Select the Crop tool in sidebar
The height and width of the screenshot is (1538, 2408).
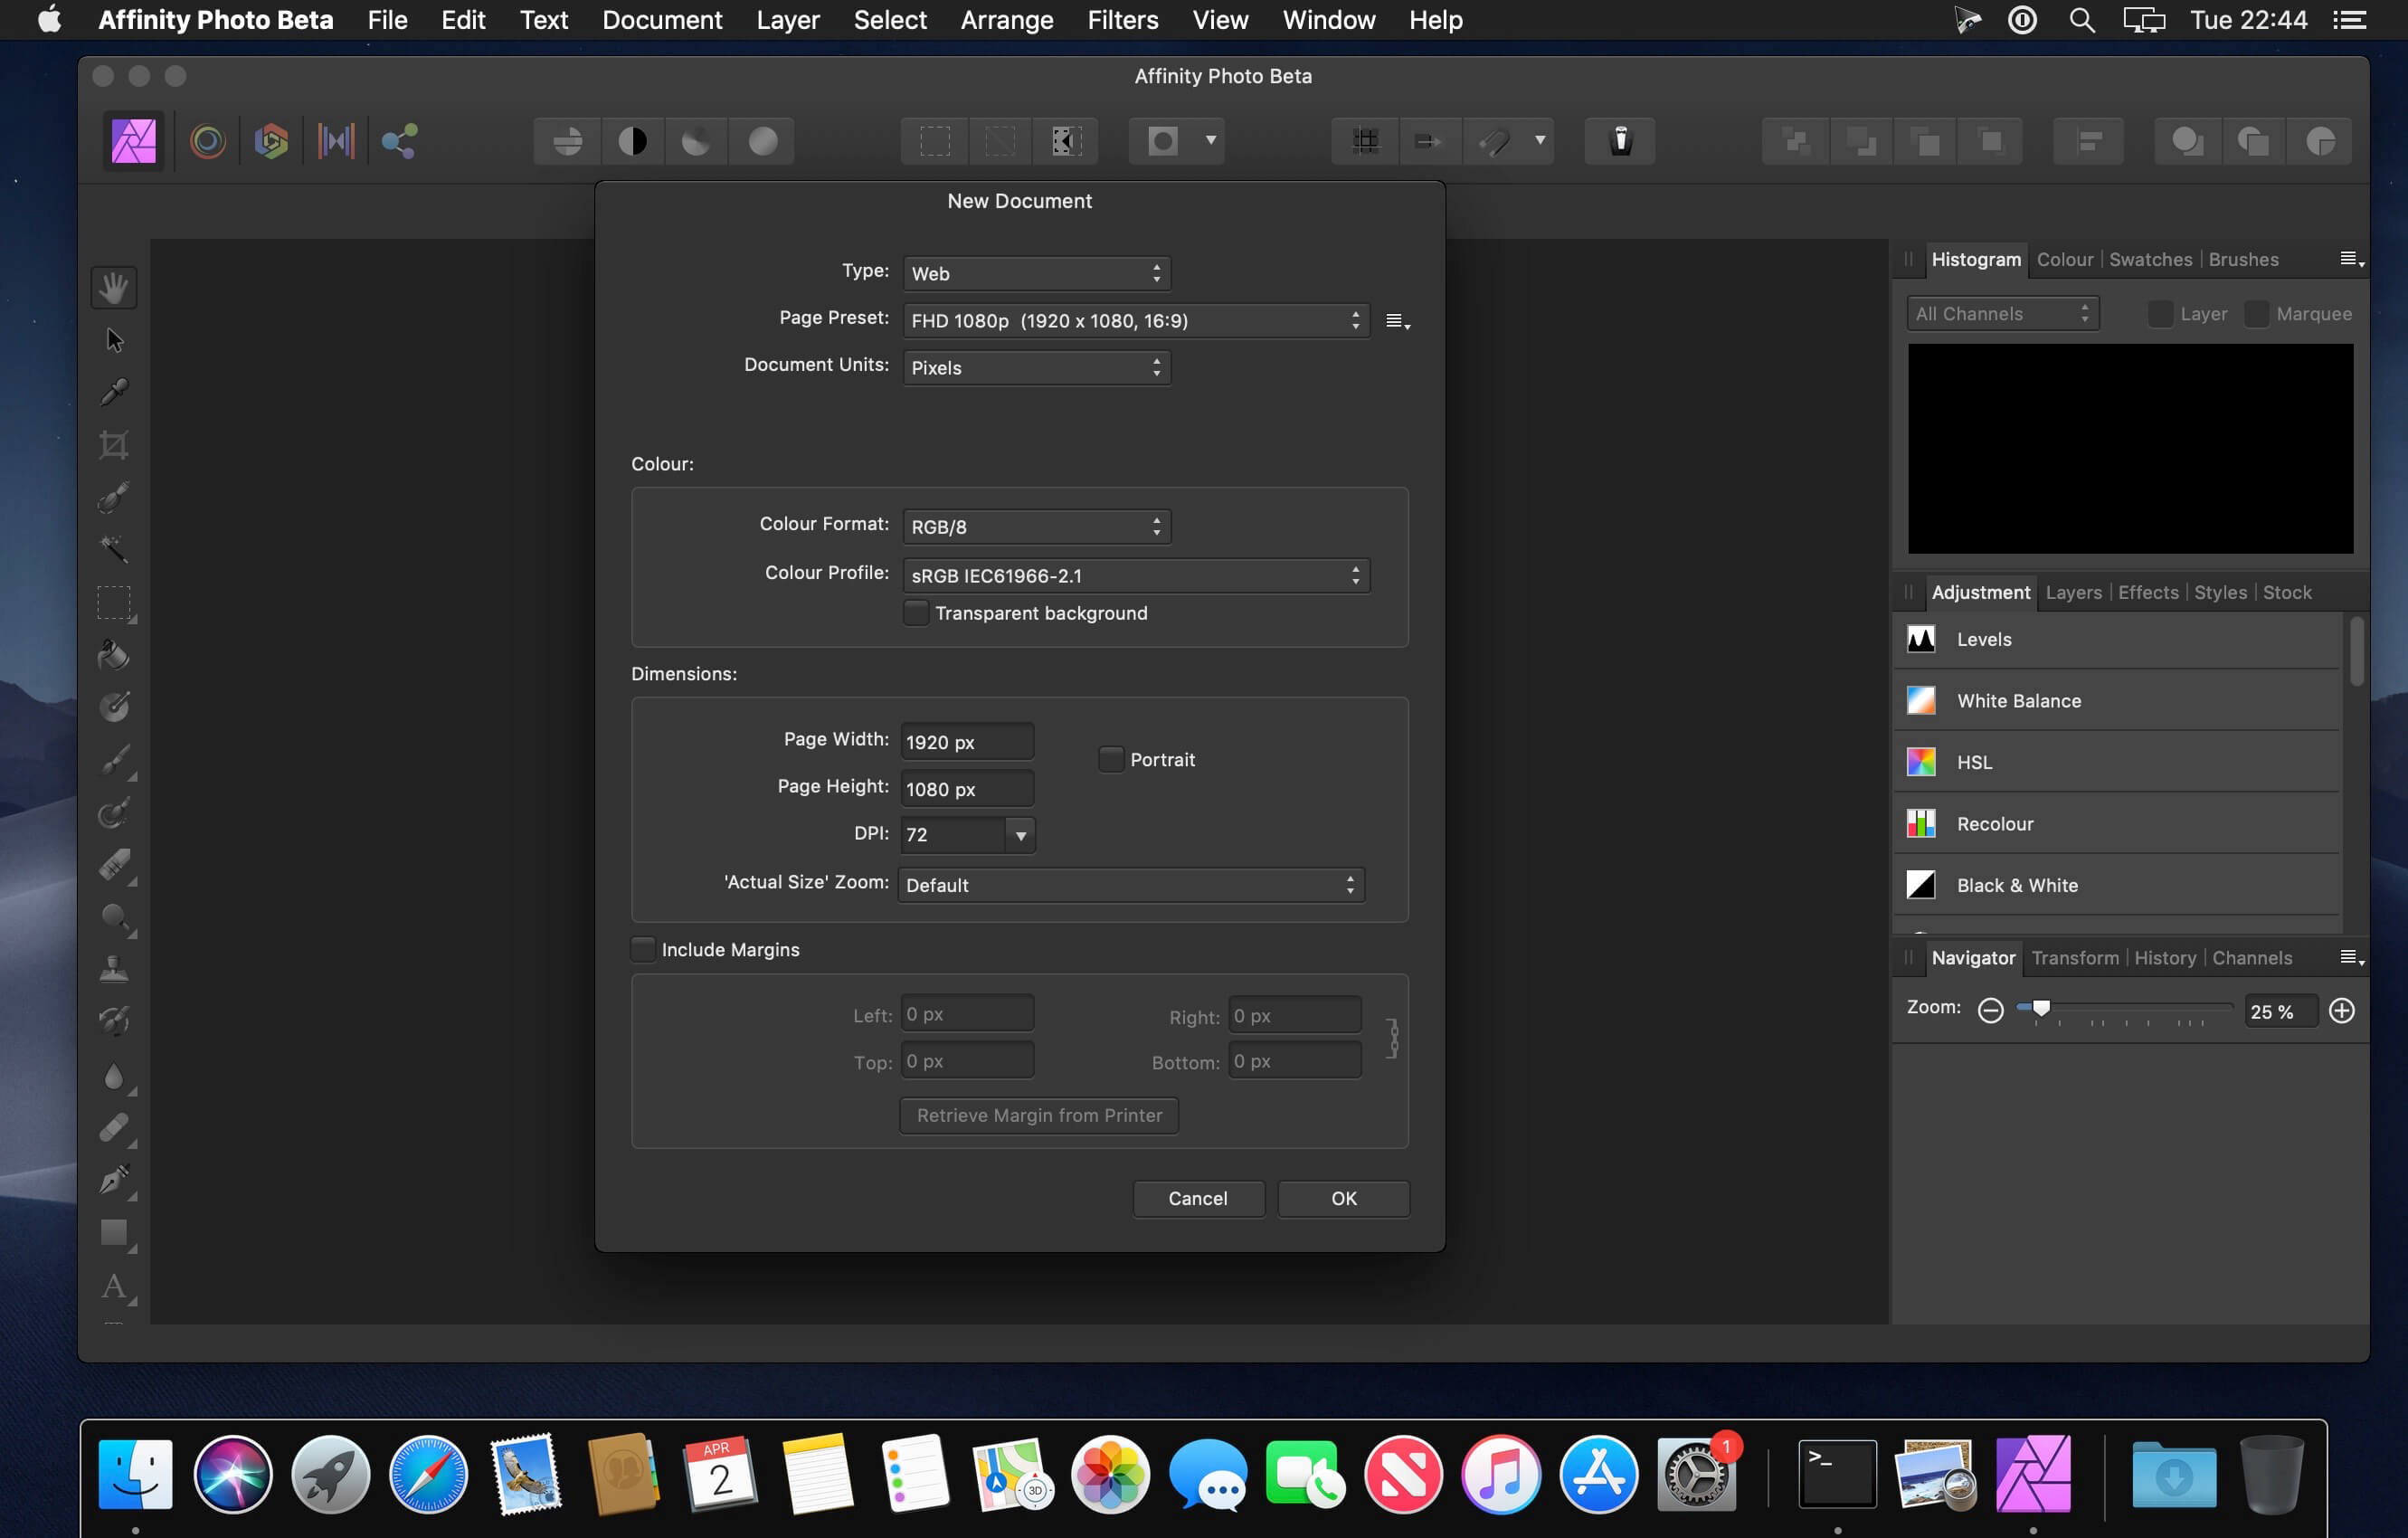[x=114, y=444]
